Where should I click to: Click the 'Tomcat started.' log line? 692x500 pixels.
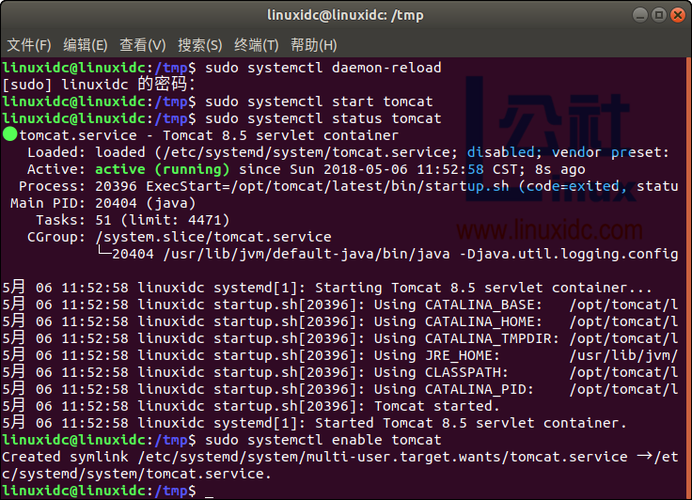[x=251, y=406]
